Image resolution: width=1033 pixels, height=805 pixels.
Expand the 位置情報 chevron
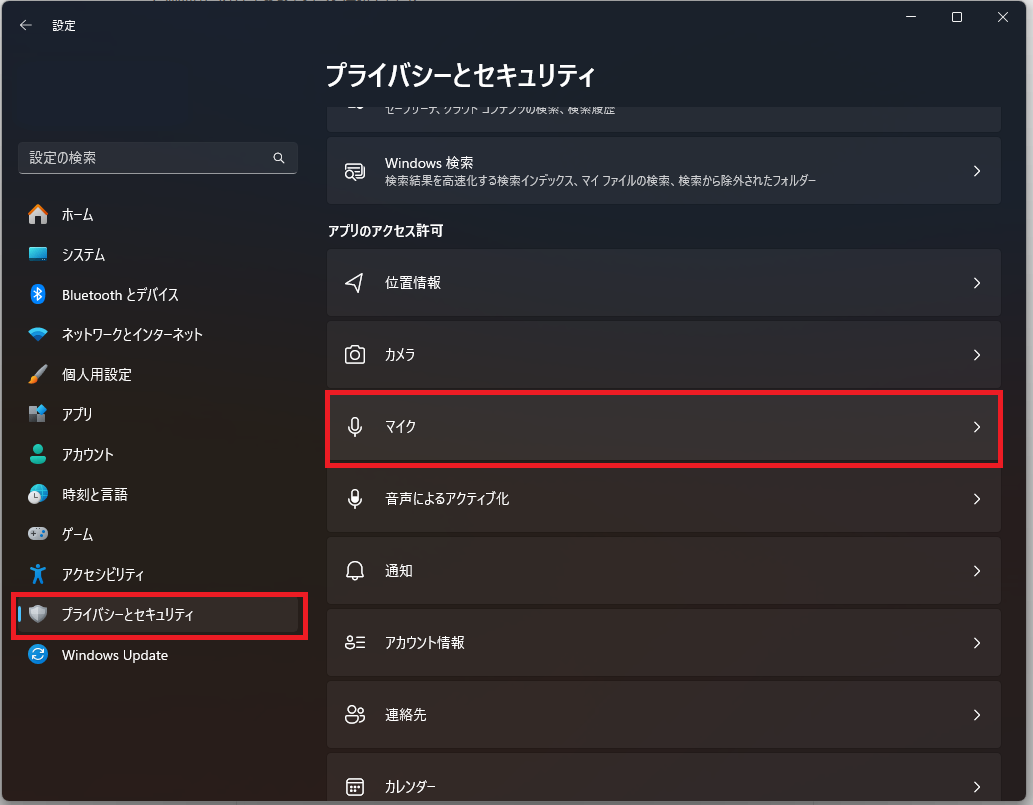tap(976, 283)
